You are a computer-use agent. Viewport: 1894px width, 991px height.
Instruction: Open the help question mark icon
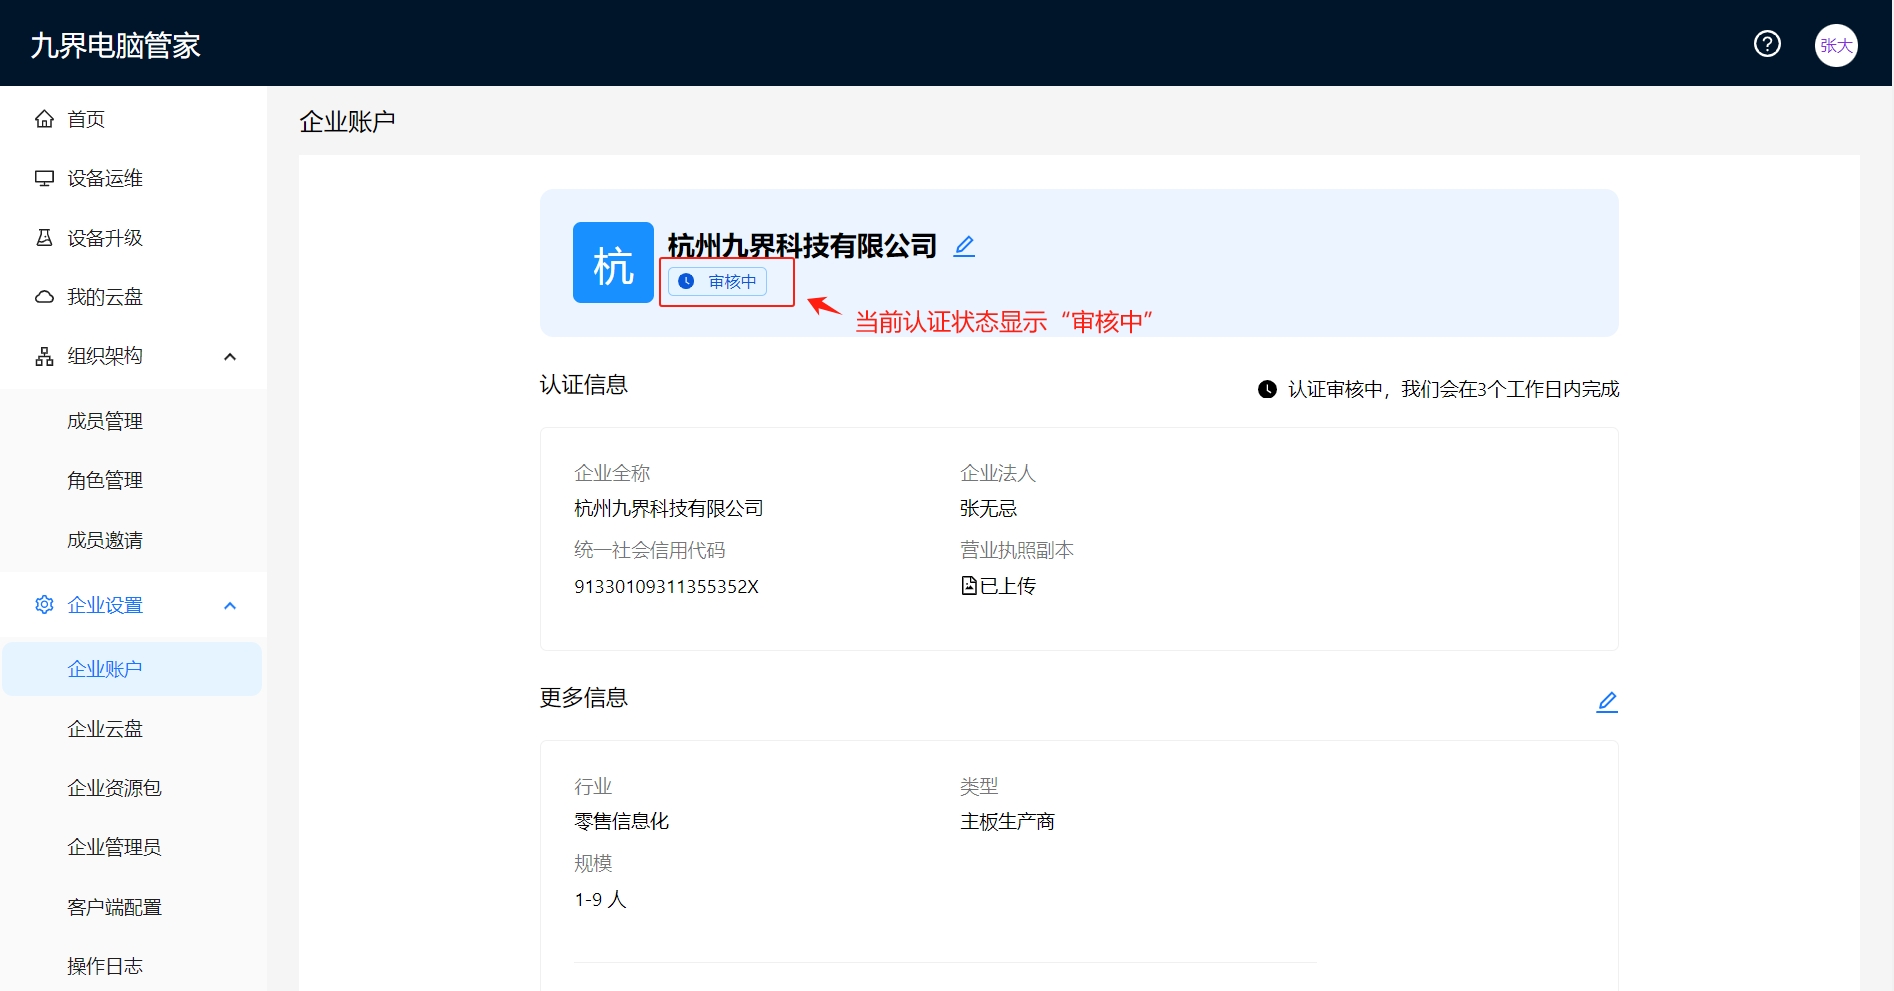(x=1767, y=44)
